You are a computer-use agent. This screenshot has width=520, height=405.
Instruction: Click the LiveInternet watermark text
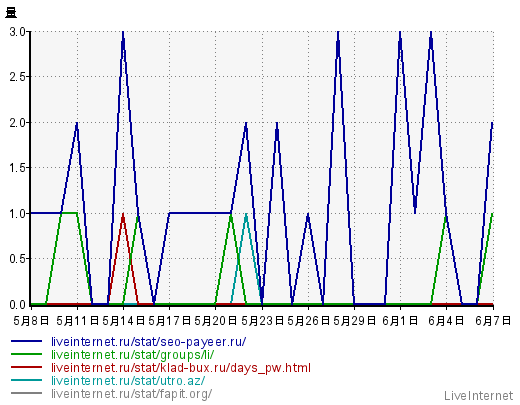coord(479,396)
